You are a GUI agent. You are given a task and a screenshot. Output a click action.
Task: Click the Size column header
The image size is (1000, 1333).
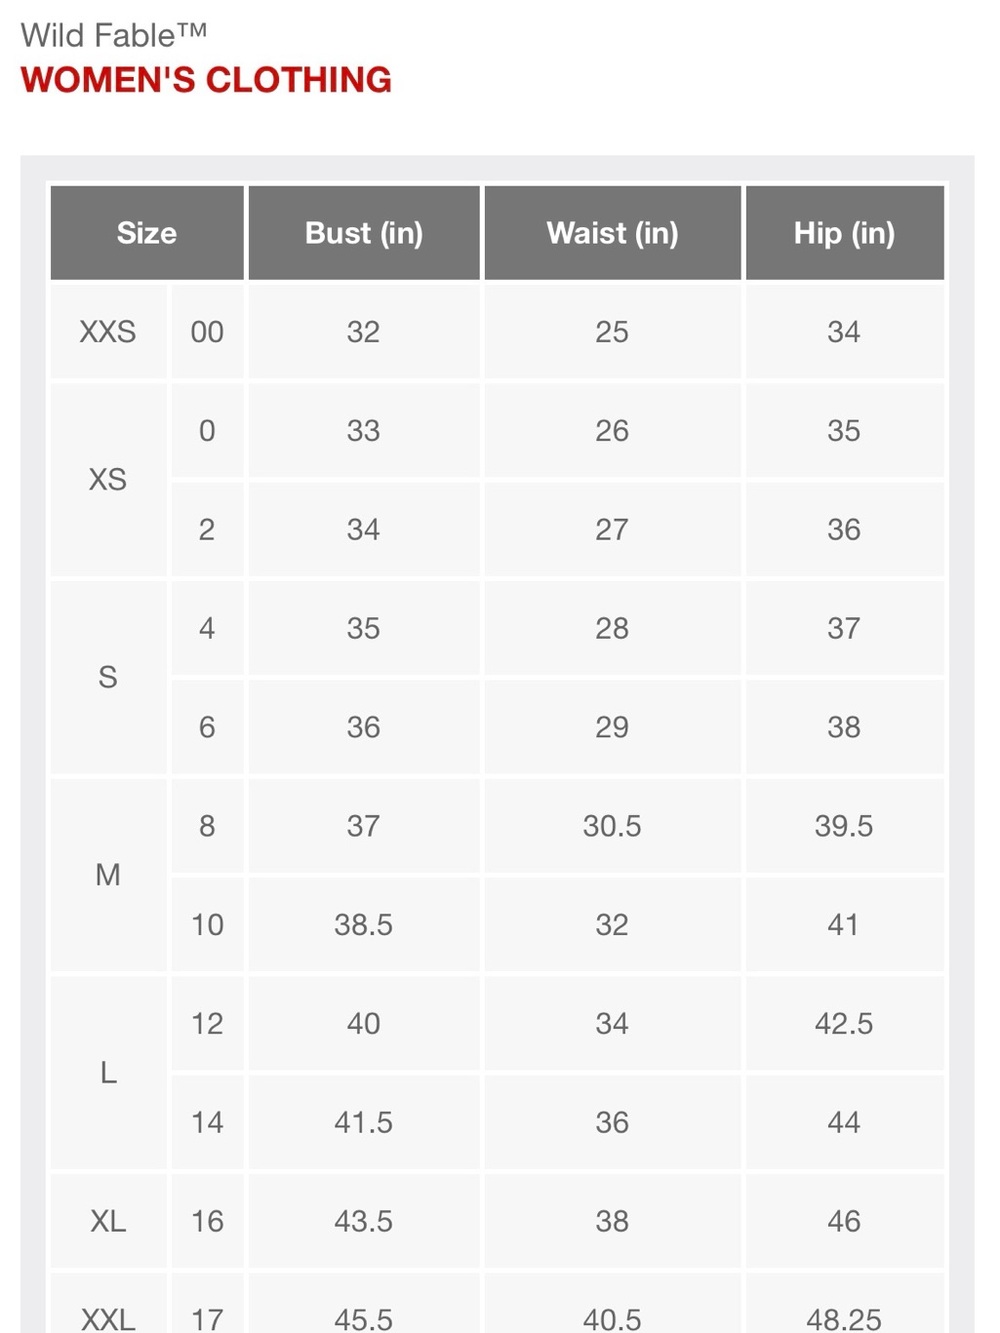tap(147, 233)
